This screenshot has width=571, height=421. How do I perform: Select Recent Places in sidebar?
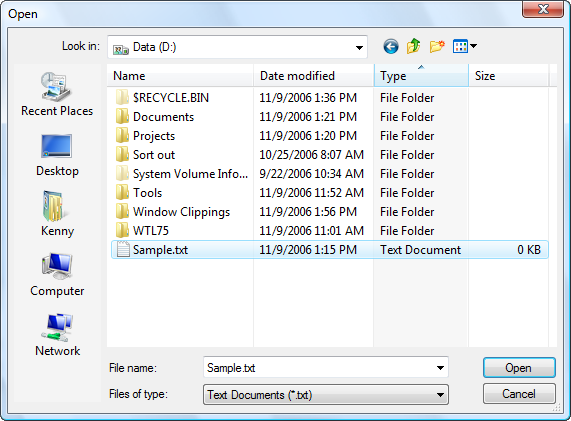(57, 94)
